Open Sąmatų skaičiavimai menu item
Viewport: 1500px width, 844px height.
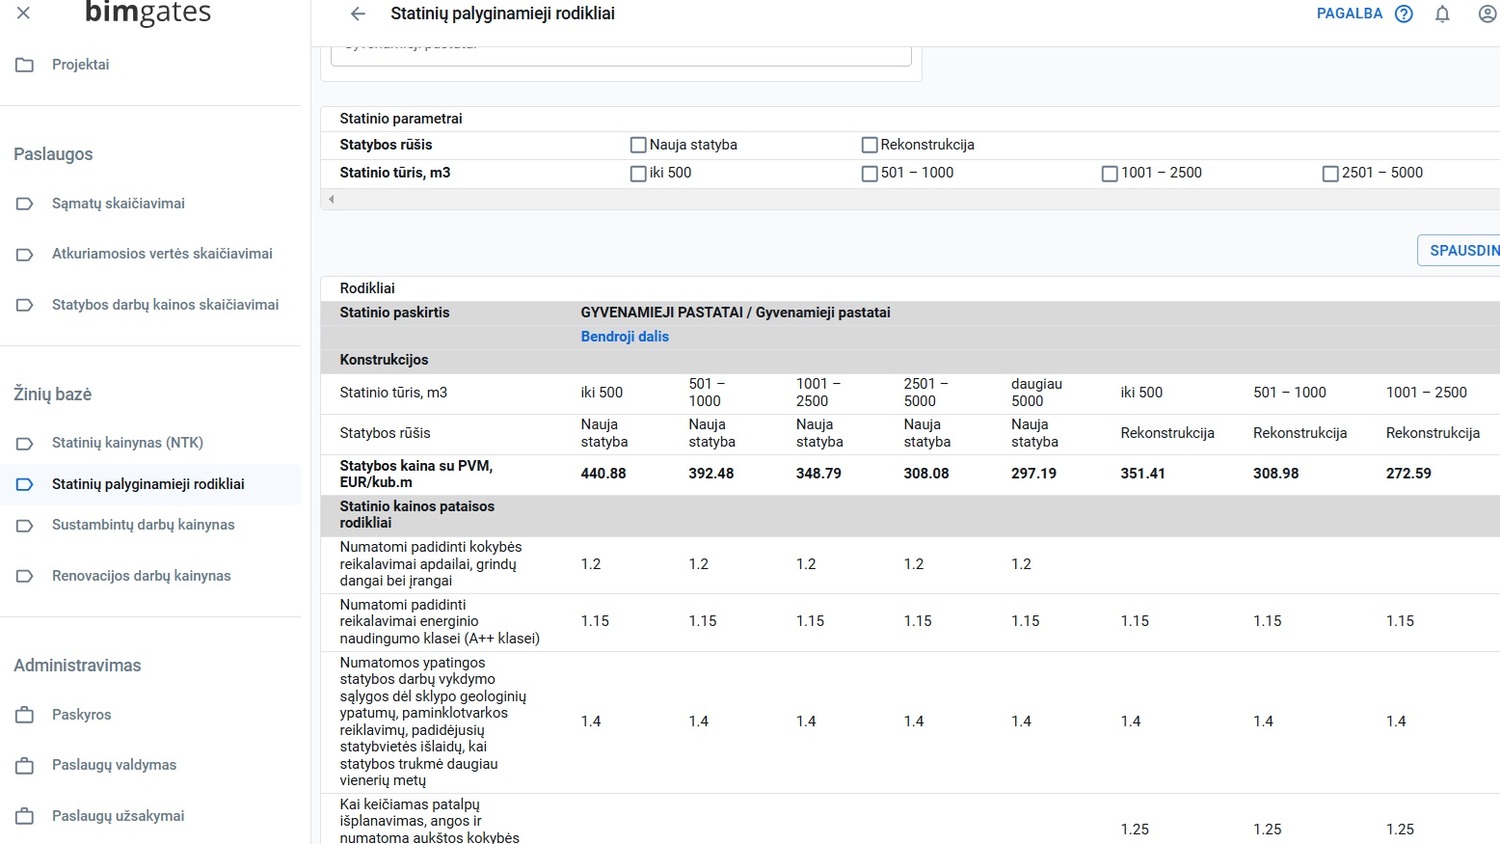tap(118, 204)
